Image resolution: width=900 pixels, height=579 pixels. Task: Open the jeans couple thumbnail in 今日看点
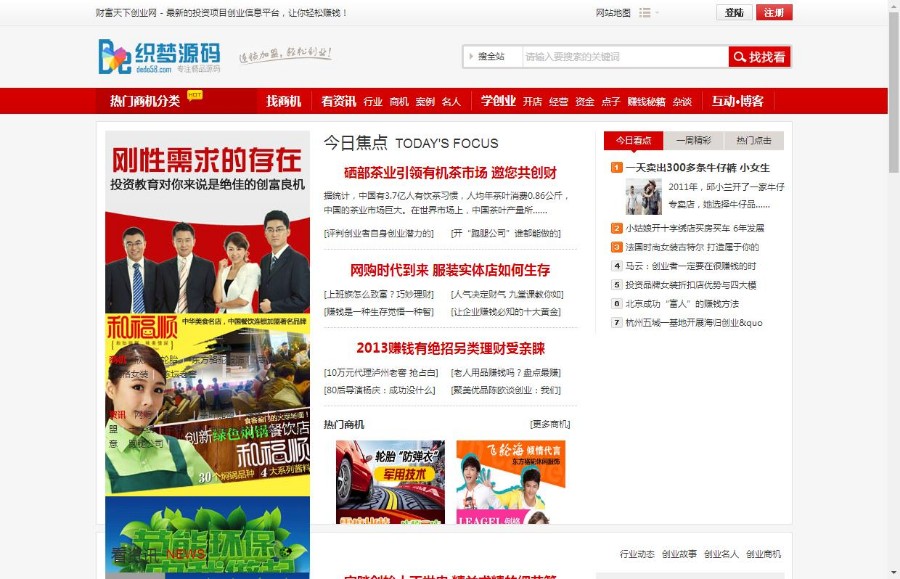pos(643,197)
